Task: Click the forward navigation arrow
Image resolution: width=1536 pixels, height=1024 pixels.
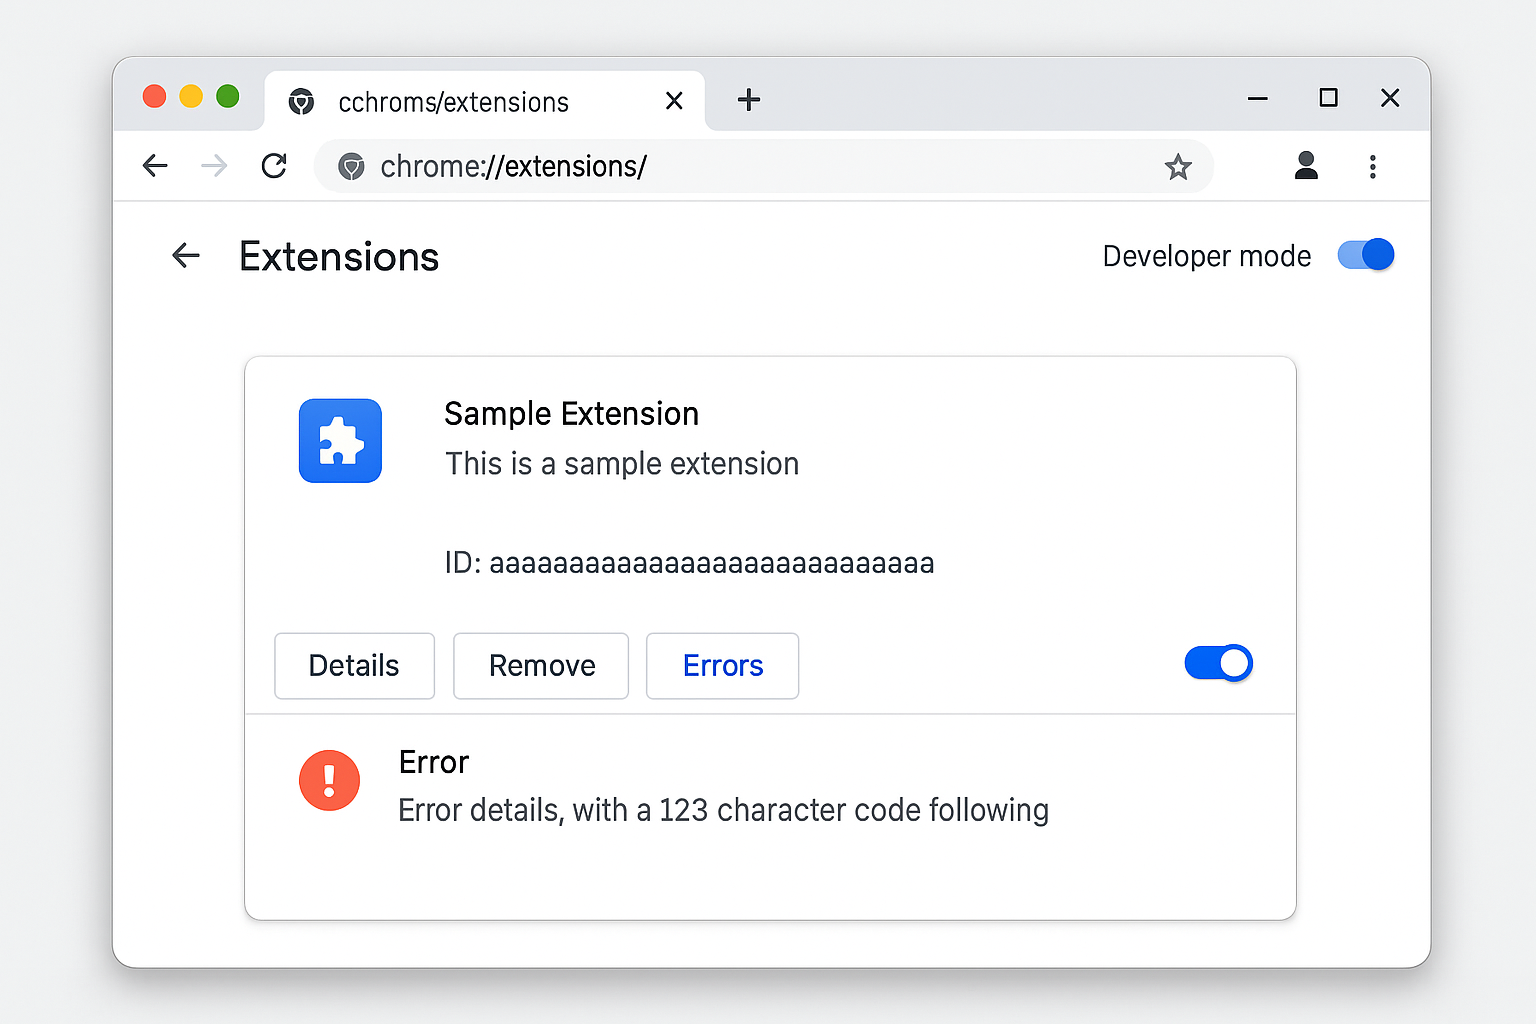Action: (214, 166)
